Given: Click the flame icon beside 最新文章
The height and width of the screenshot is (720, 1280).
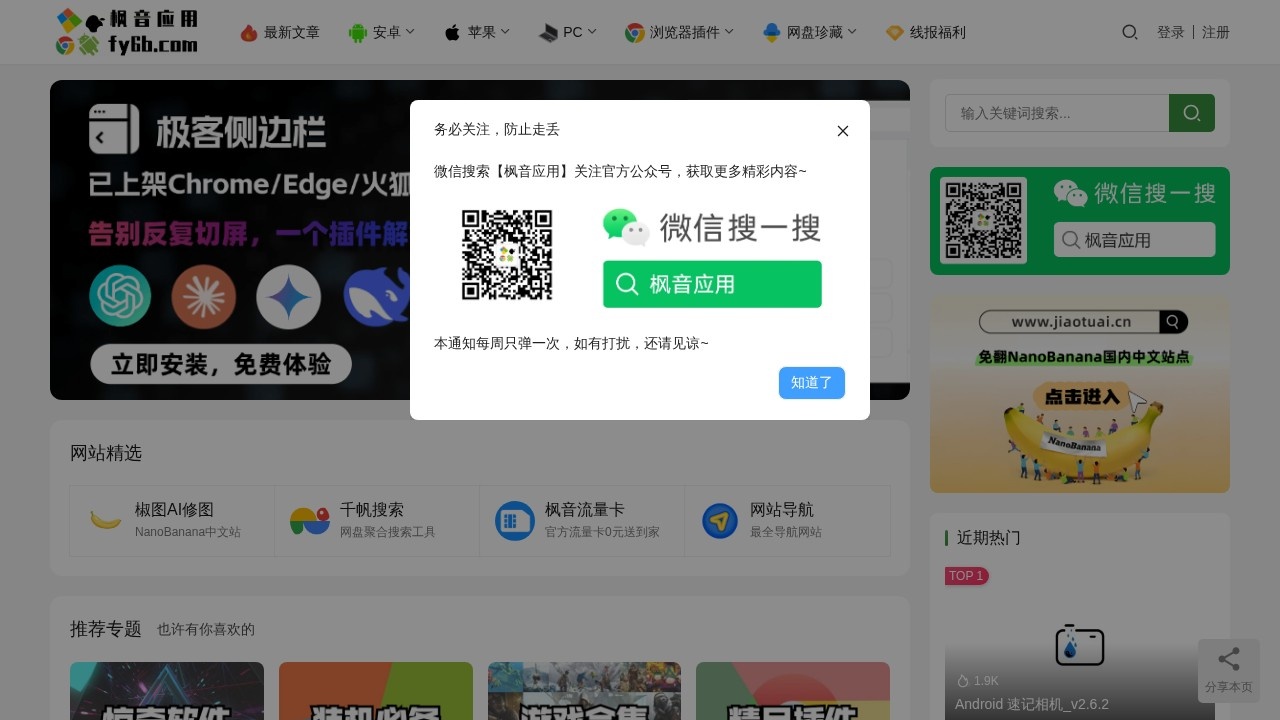Looking at the screenshot, I should (249, 33).
